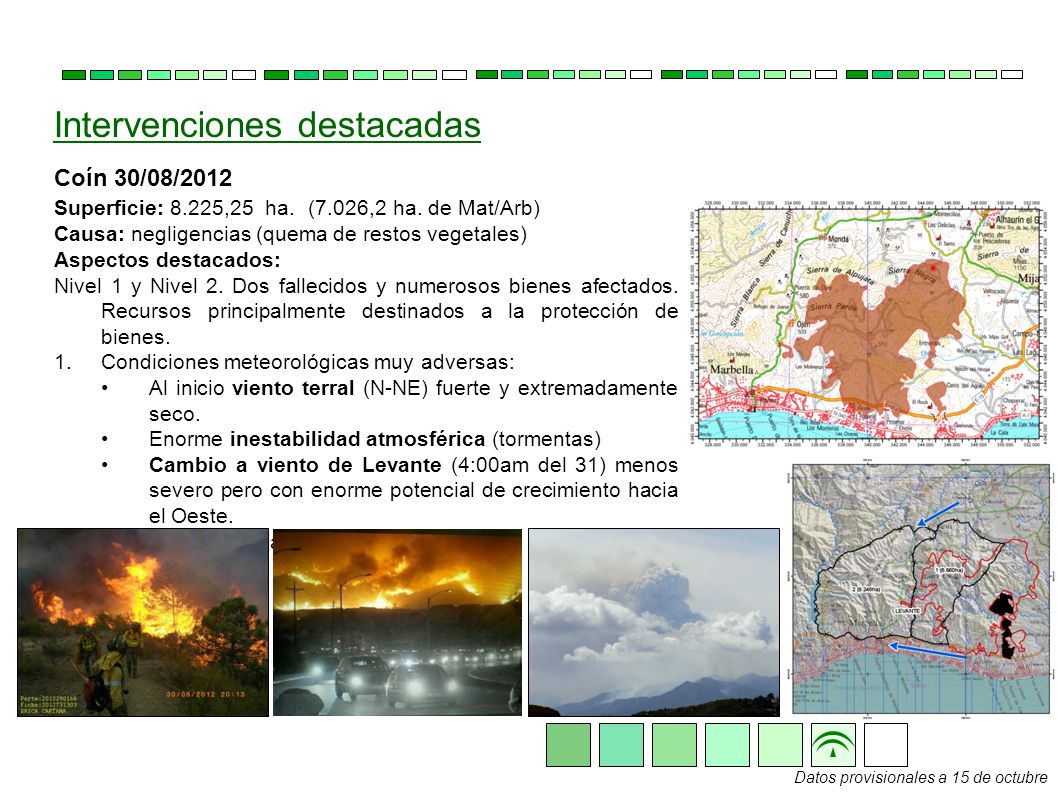Open the fire perimeter map with blue arrows
The width and height of the screenshot is (1058, 793).
tap(921, 589)
